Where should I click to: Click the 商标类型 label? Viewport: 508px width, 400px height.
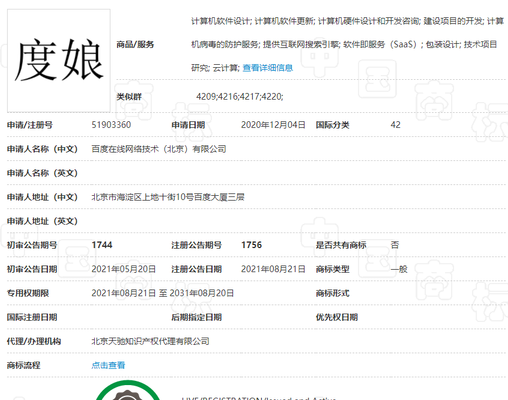click(x=332, y=269)
